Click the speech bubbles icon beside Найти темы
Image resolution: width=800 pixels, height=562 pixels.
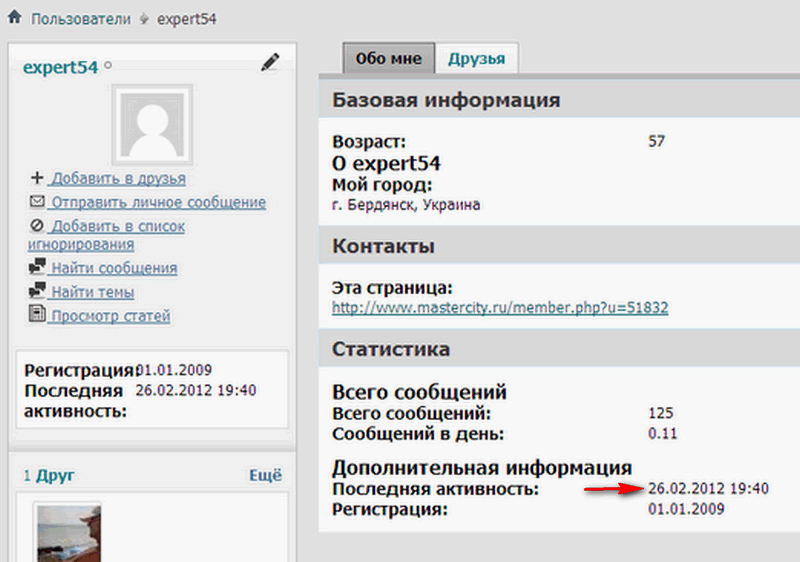click(x=37, y=290)
